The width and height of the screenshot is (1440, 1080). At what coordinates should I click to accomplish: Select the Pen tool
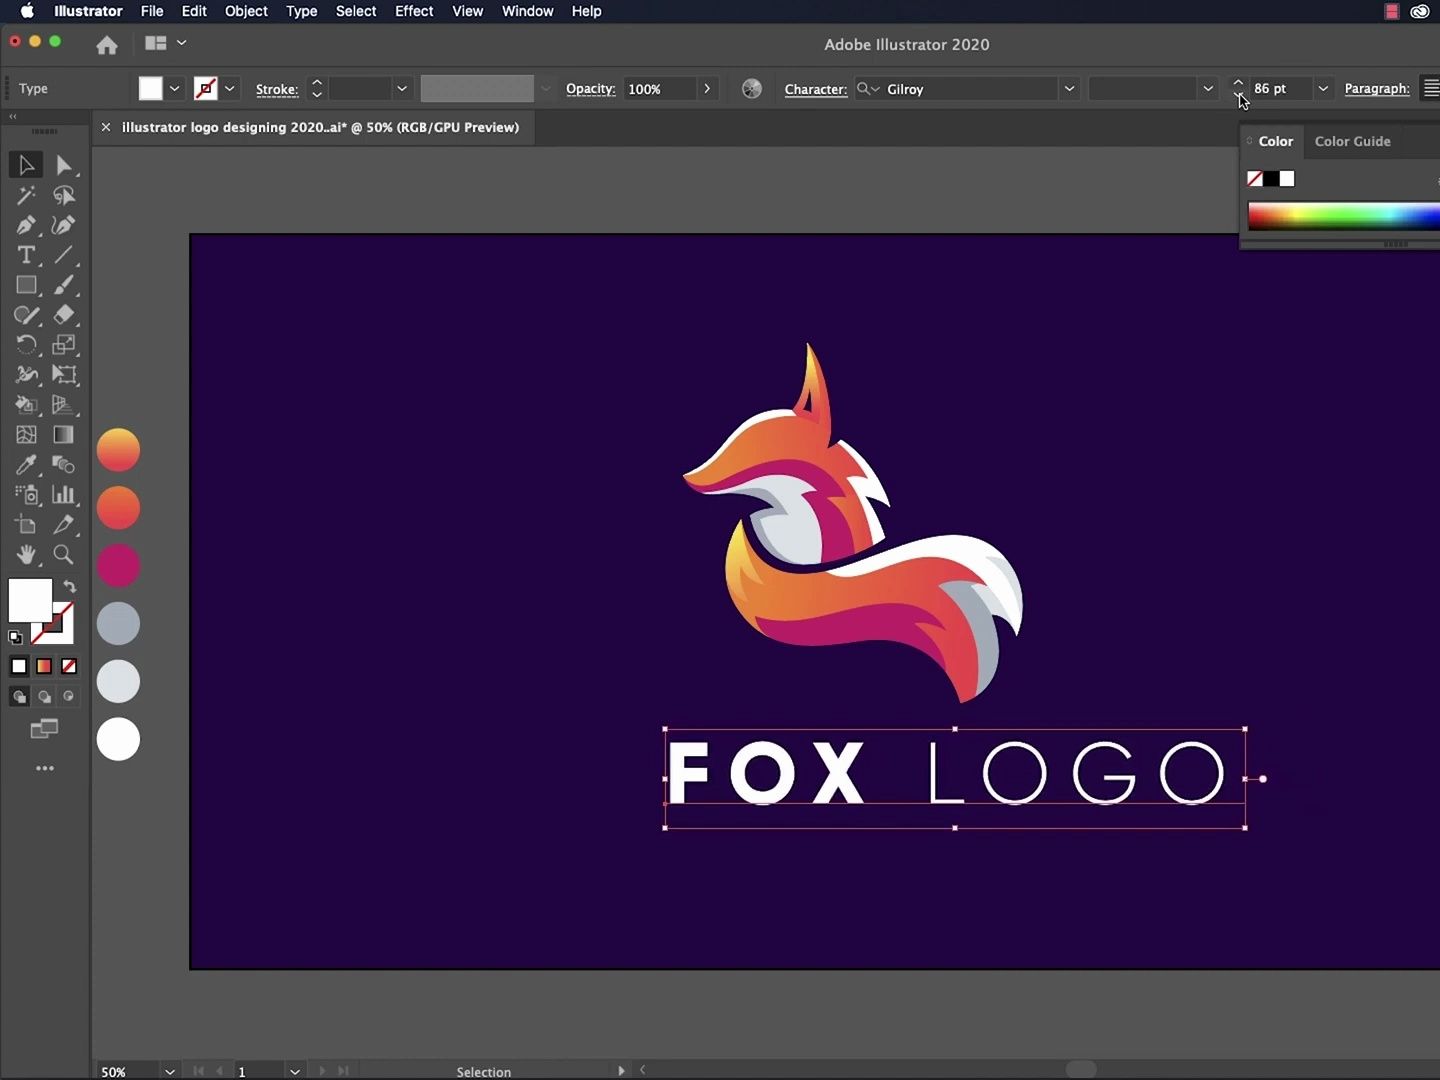tap(26, 225)
